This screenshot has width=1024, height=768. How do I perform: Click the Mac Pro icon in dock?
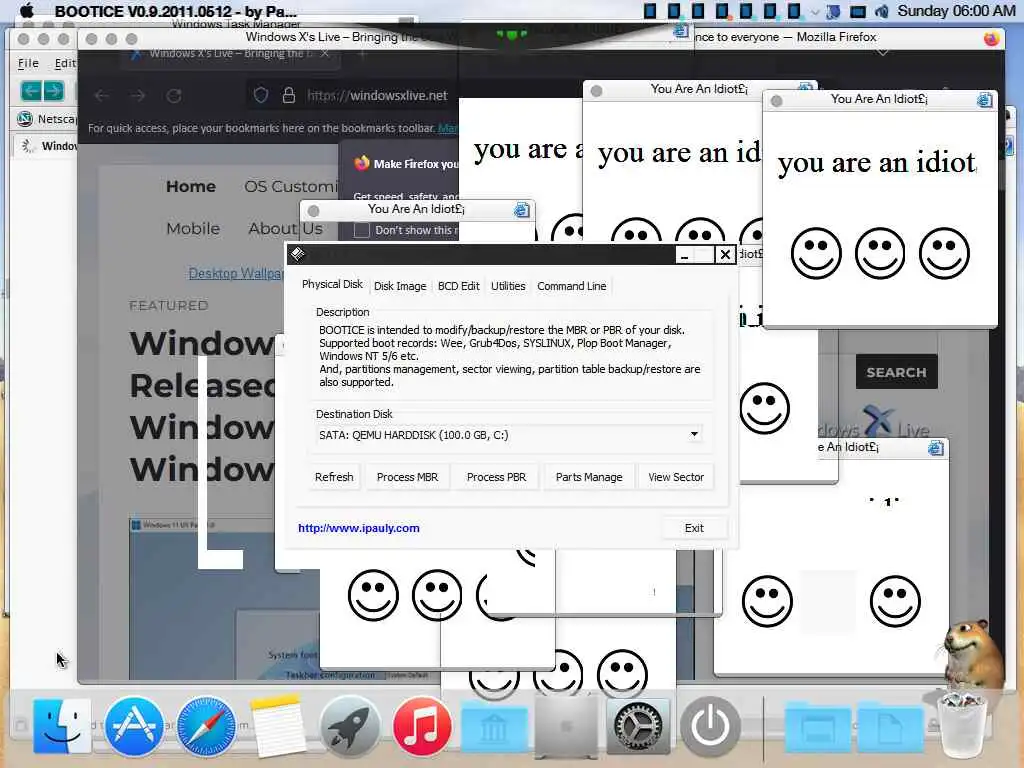click(x=566, y=726)
